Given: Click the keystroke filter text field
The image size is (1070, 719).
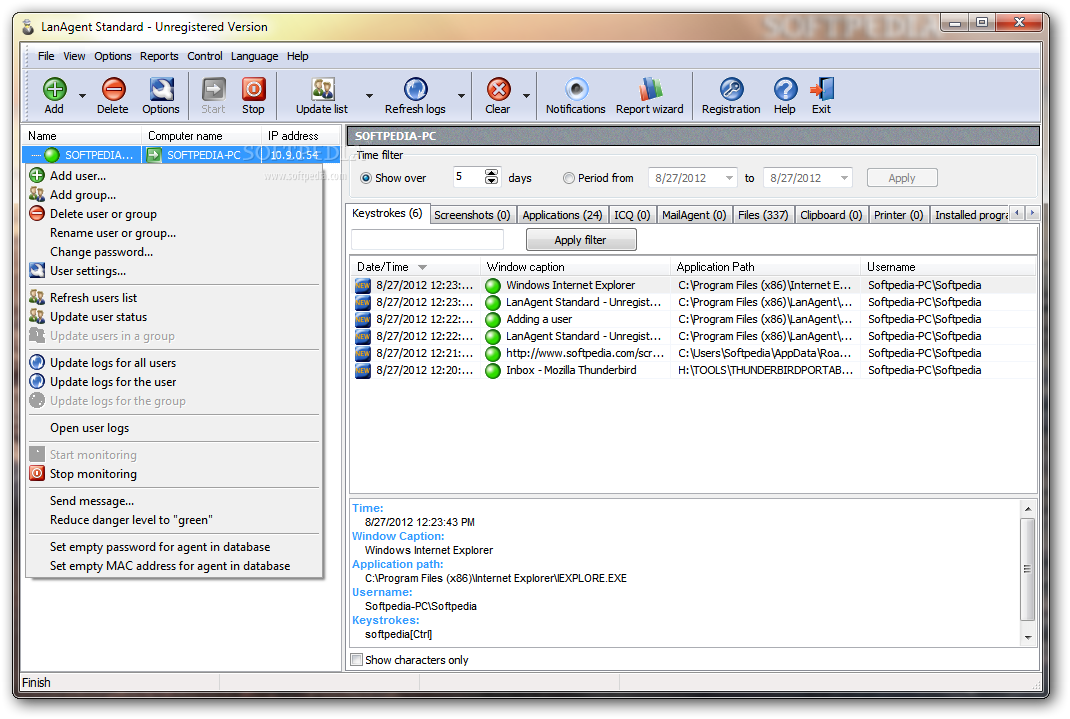Looking at the screenshot, I should point(427,240).
